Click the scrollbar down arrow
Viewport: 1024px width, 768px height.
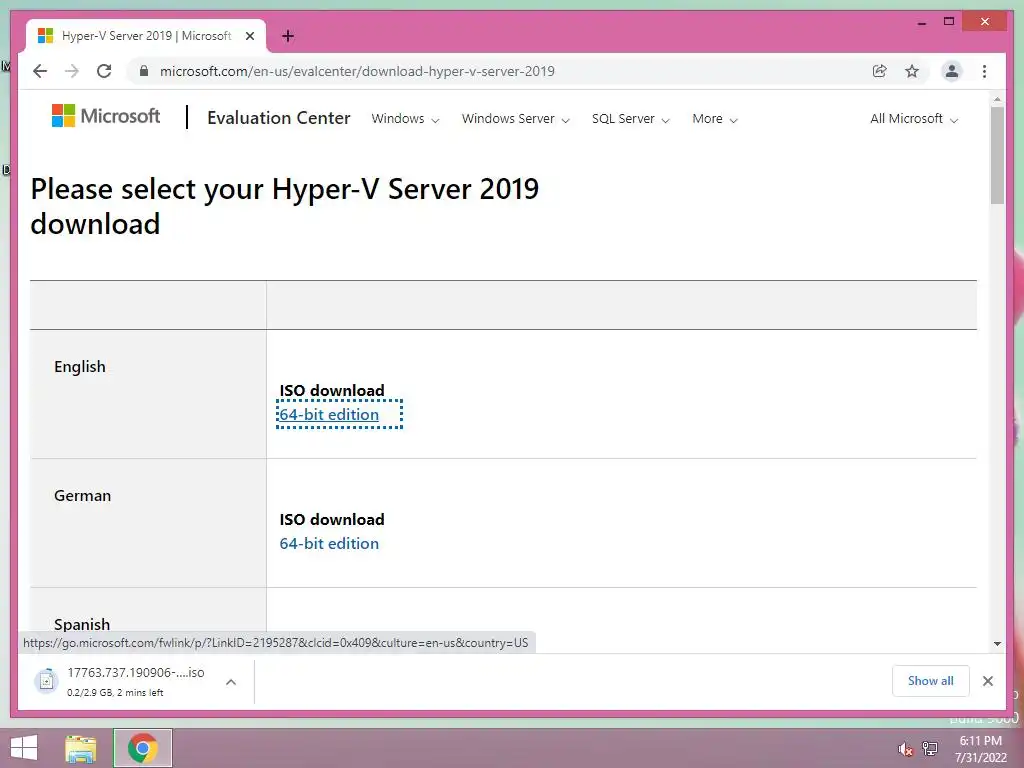pyautogui.click(x=997, y=644)
